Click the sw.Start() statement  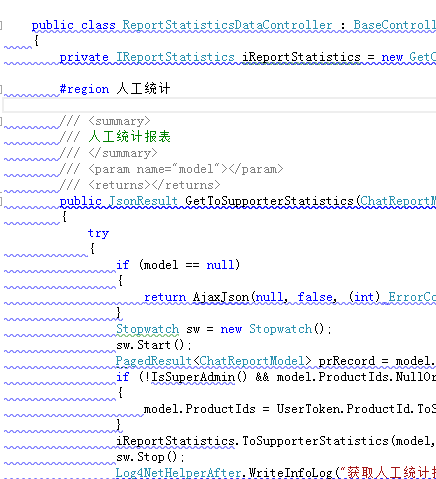coord(154,345)
